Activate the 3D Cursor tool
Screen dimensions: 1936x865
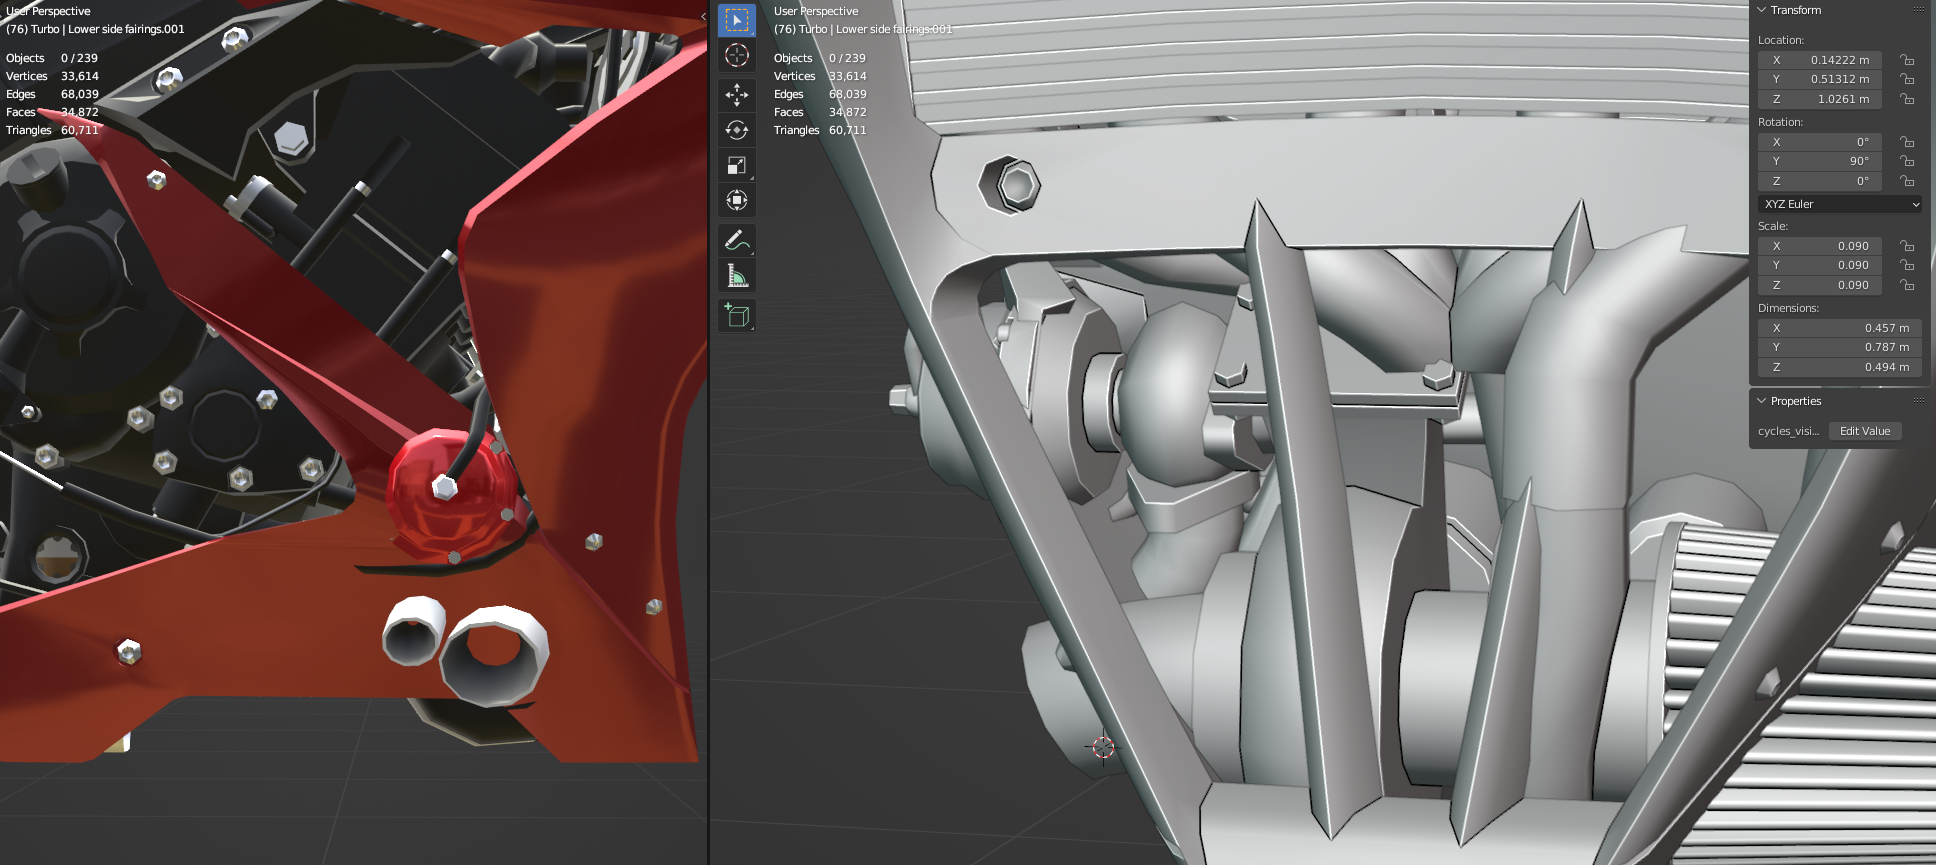(x=737, y=56)
